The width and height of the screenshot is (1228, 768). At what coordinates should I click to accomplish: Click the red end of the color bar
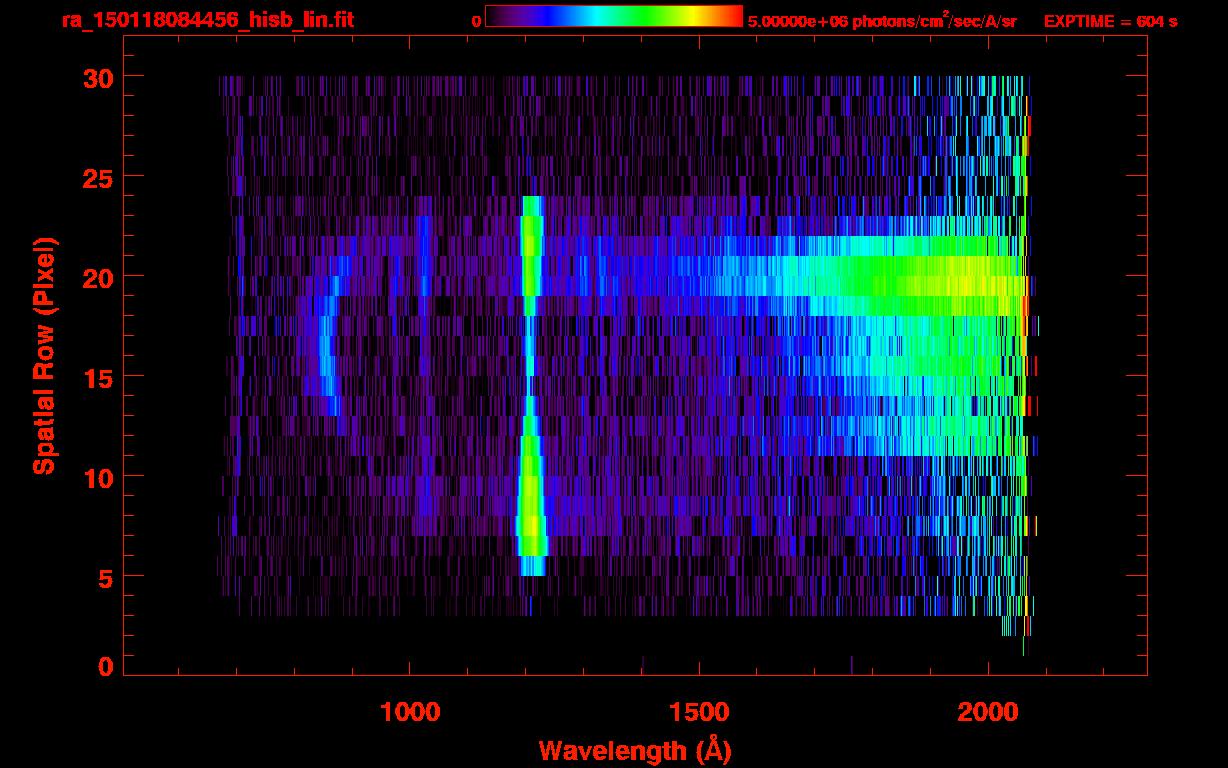click(x=735, y=16)
